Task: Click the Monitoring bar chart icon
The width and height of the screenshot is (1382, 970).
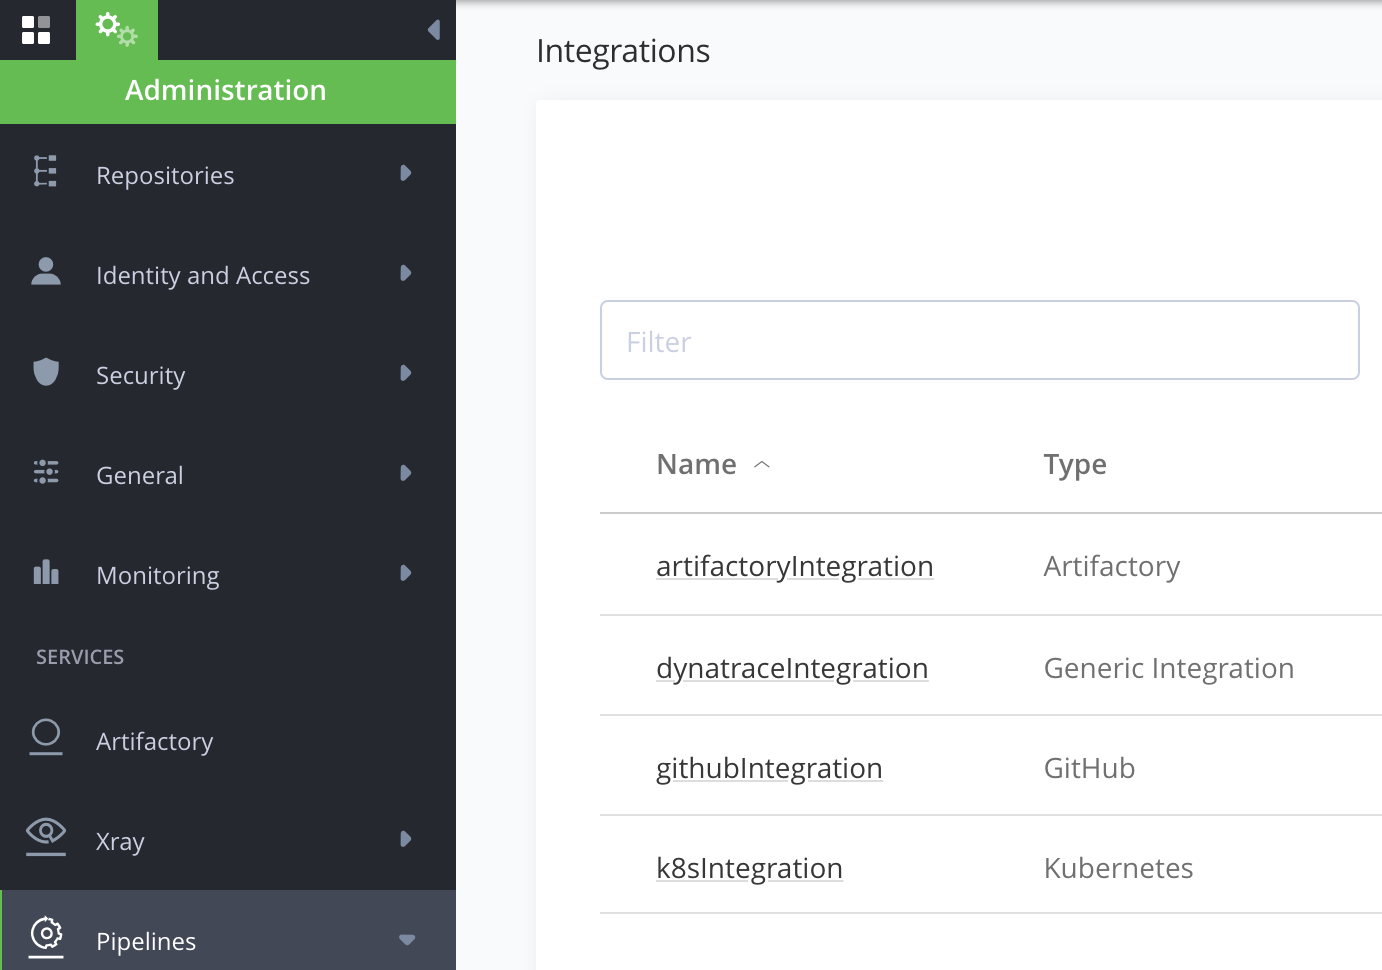Action: [46, 573]
